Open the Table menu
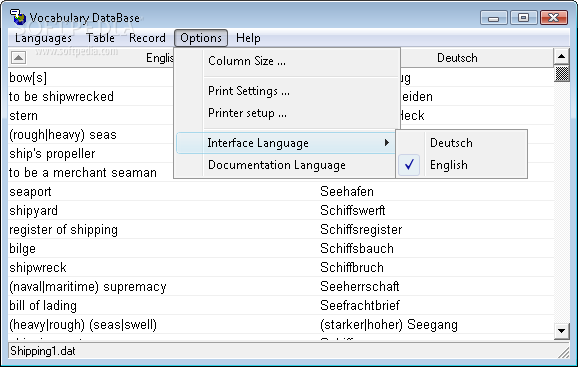 point(100,38)
